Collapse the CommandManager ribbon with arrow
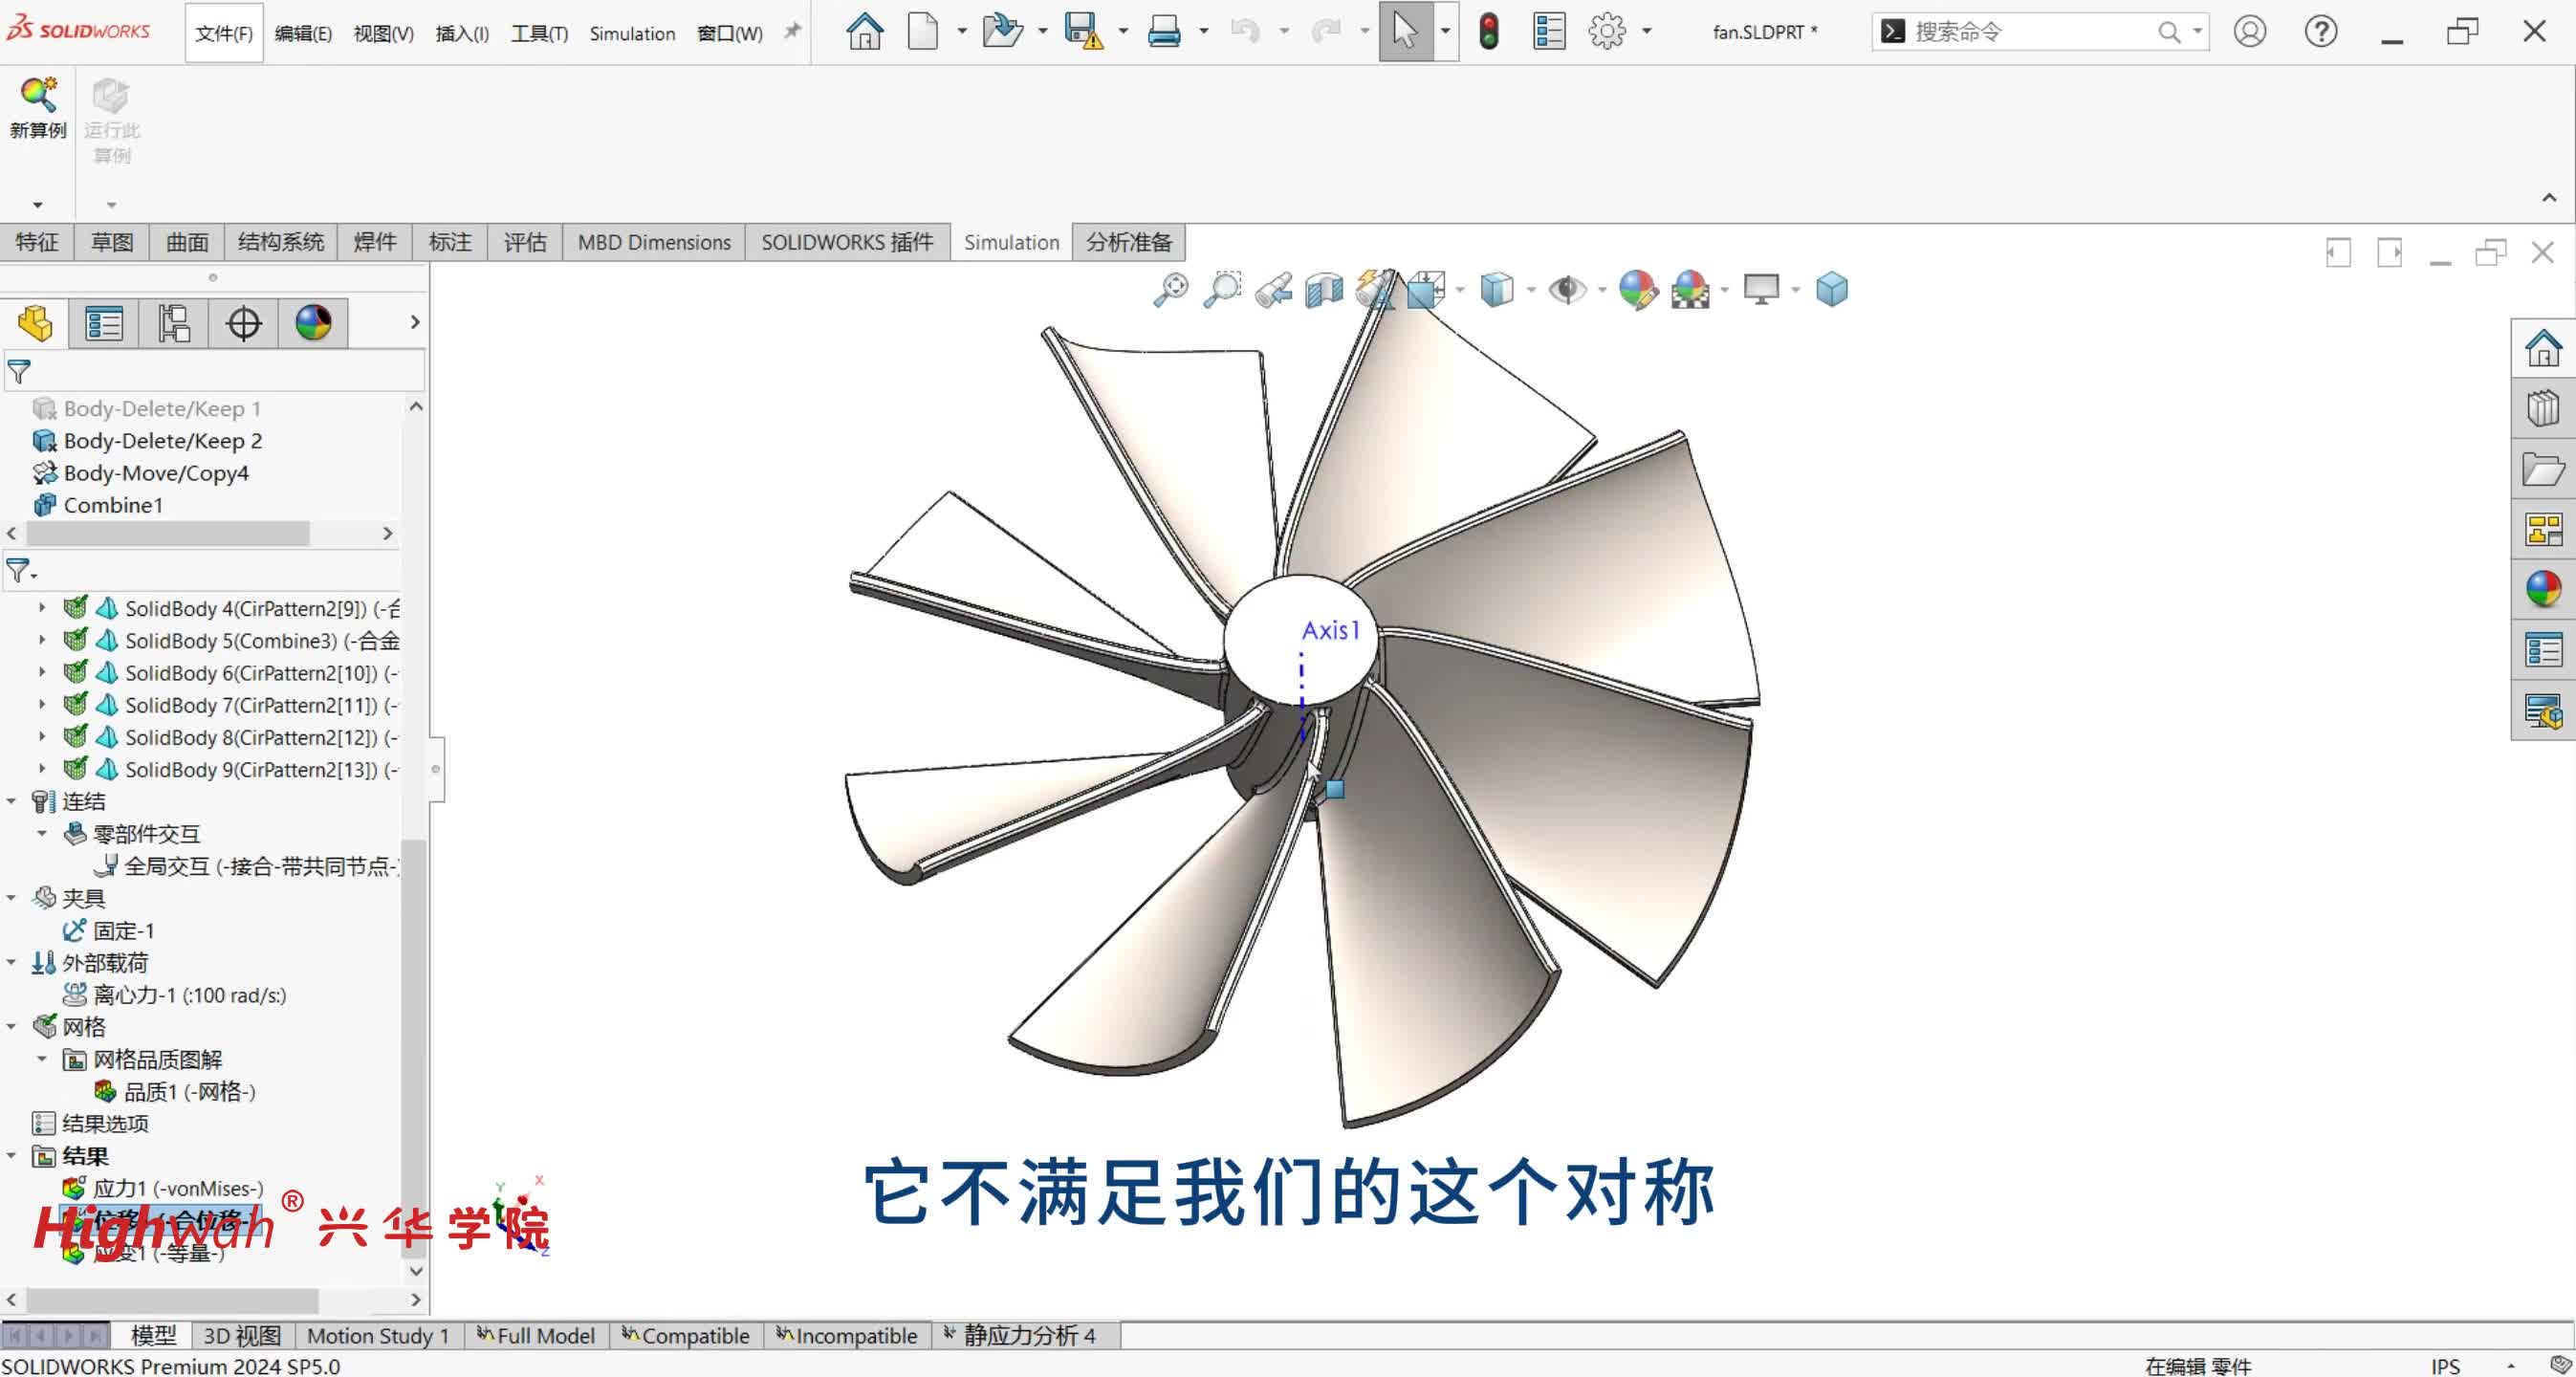 coord(2549,198)
